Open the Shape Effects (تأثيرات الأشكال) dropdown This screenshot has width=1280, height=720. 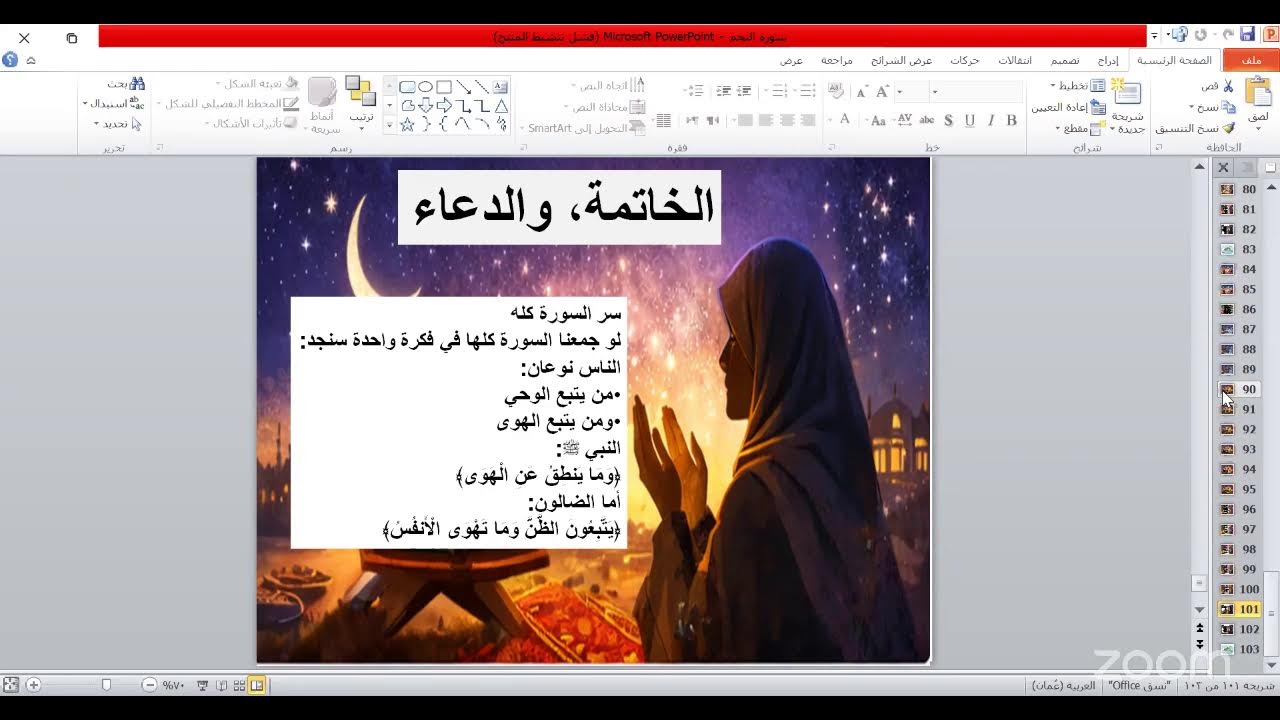click(x=250, y=123)
